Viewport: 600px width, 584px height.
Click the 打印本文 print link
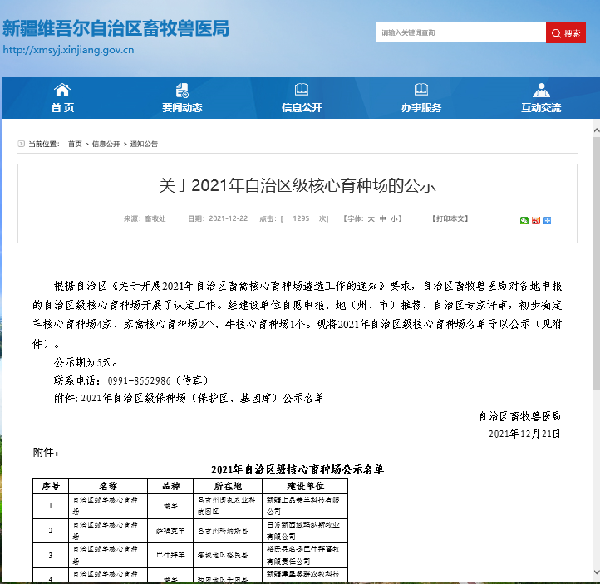pos(450,219)
